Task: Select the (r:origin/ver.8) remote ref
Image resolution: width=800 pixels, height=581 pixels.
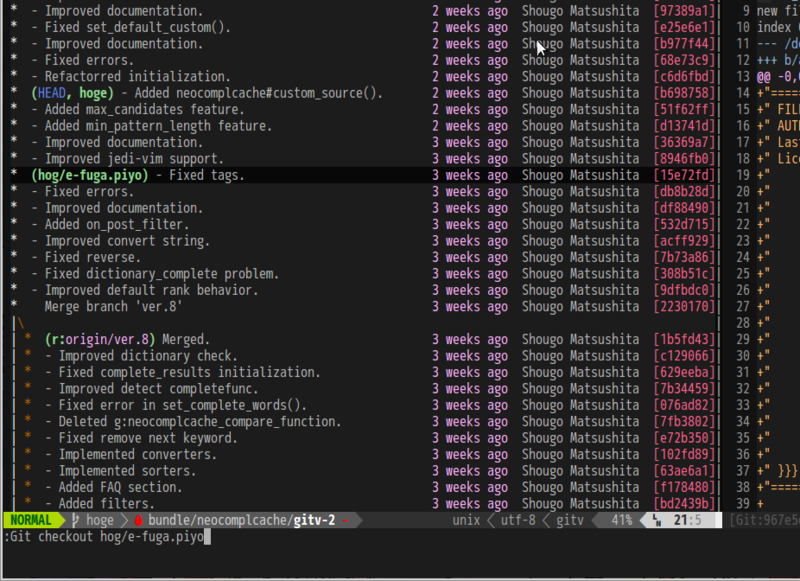Action: (x=100, y=339)
